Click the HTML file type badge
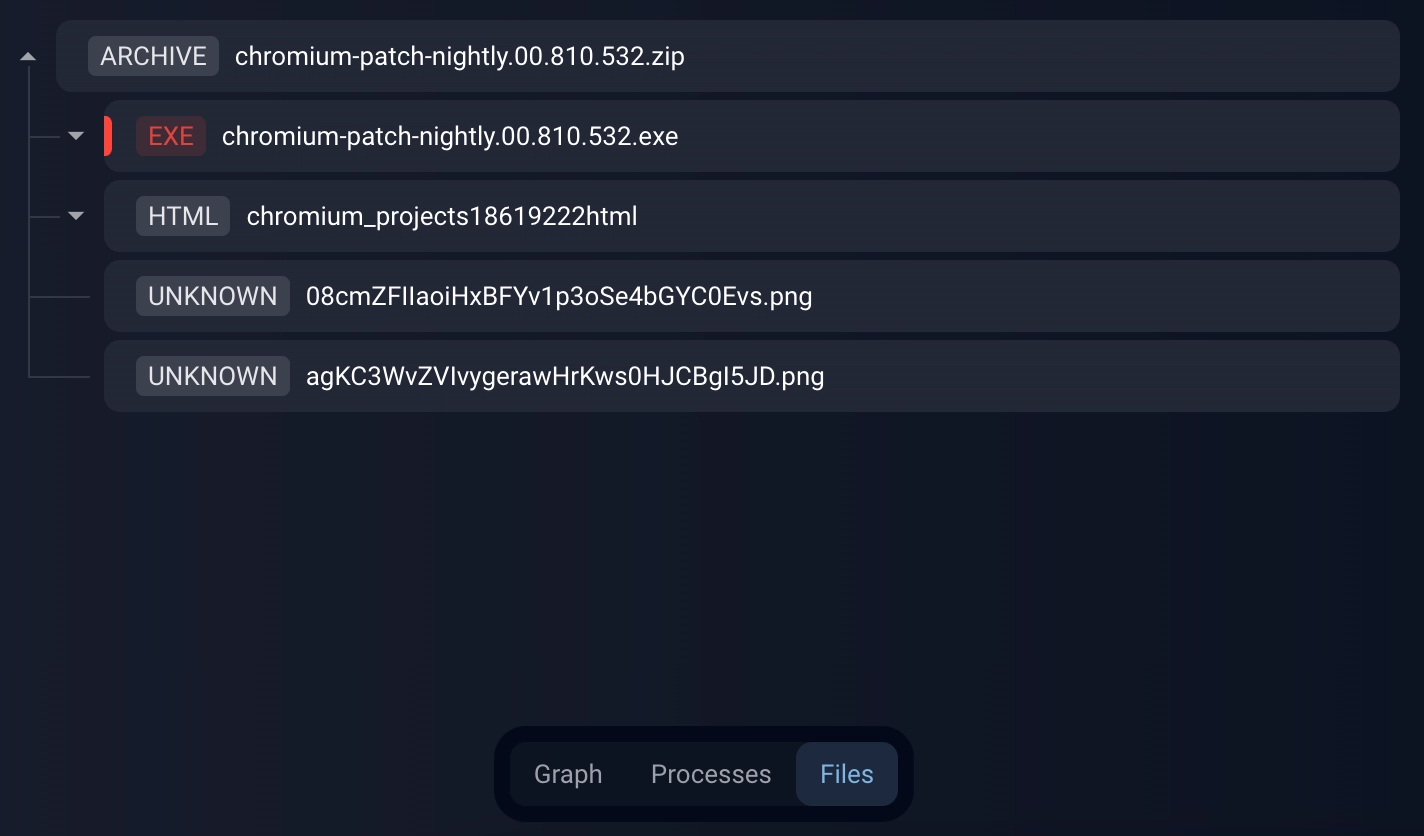The image size is (1424, 836). [182, 216]
